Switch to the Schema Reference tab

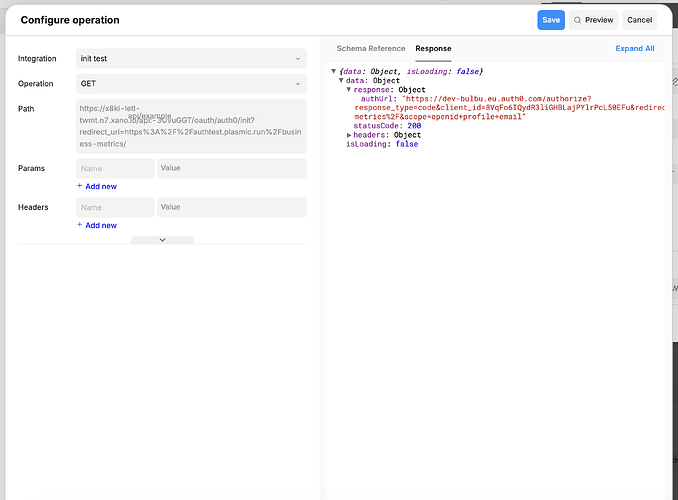[371, 48]
